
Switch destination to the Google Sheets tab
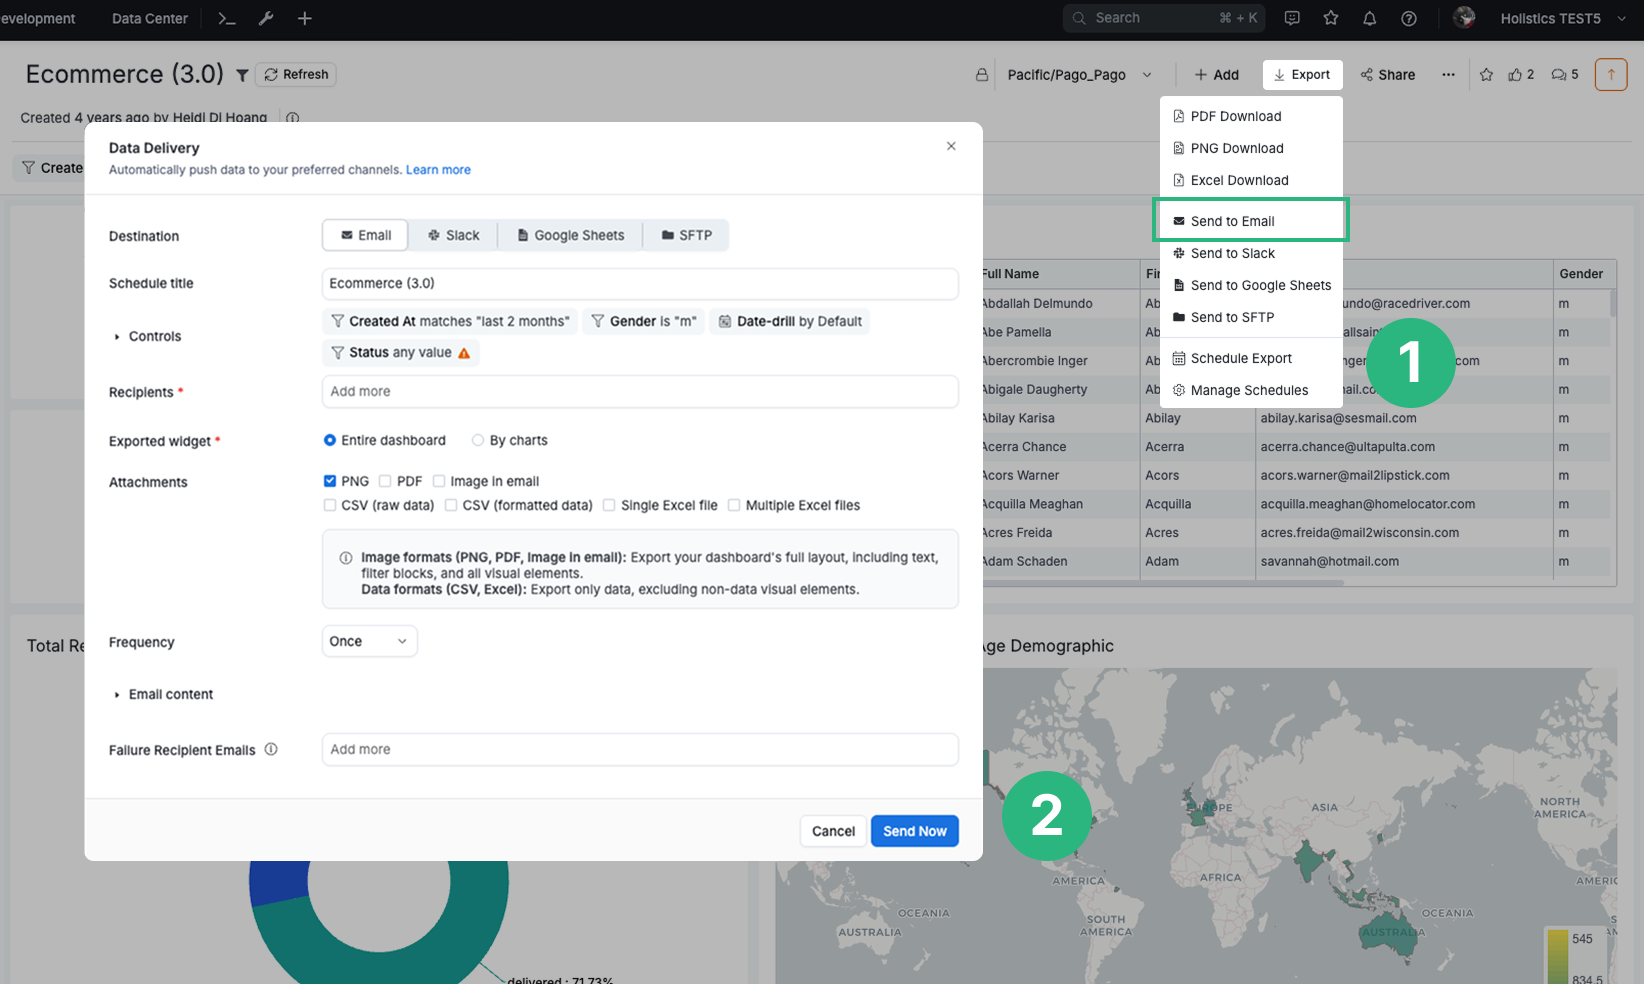[x=569, y=235]
